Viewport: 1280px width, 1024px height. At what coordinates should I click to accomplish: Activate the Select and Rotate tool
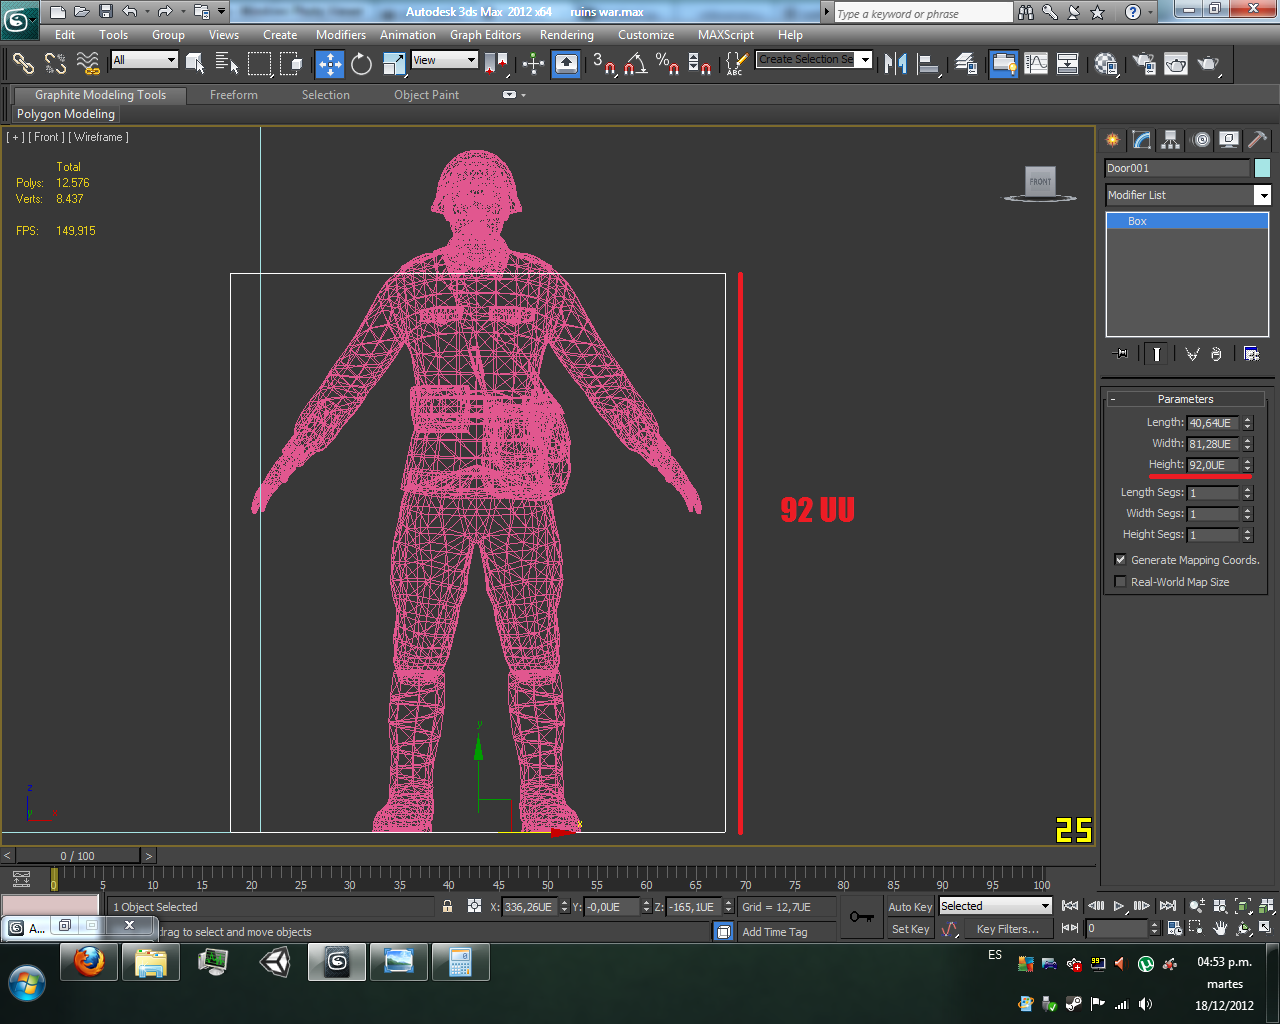tap(362, 64)
